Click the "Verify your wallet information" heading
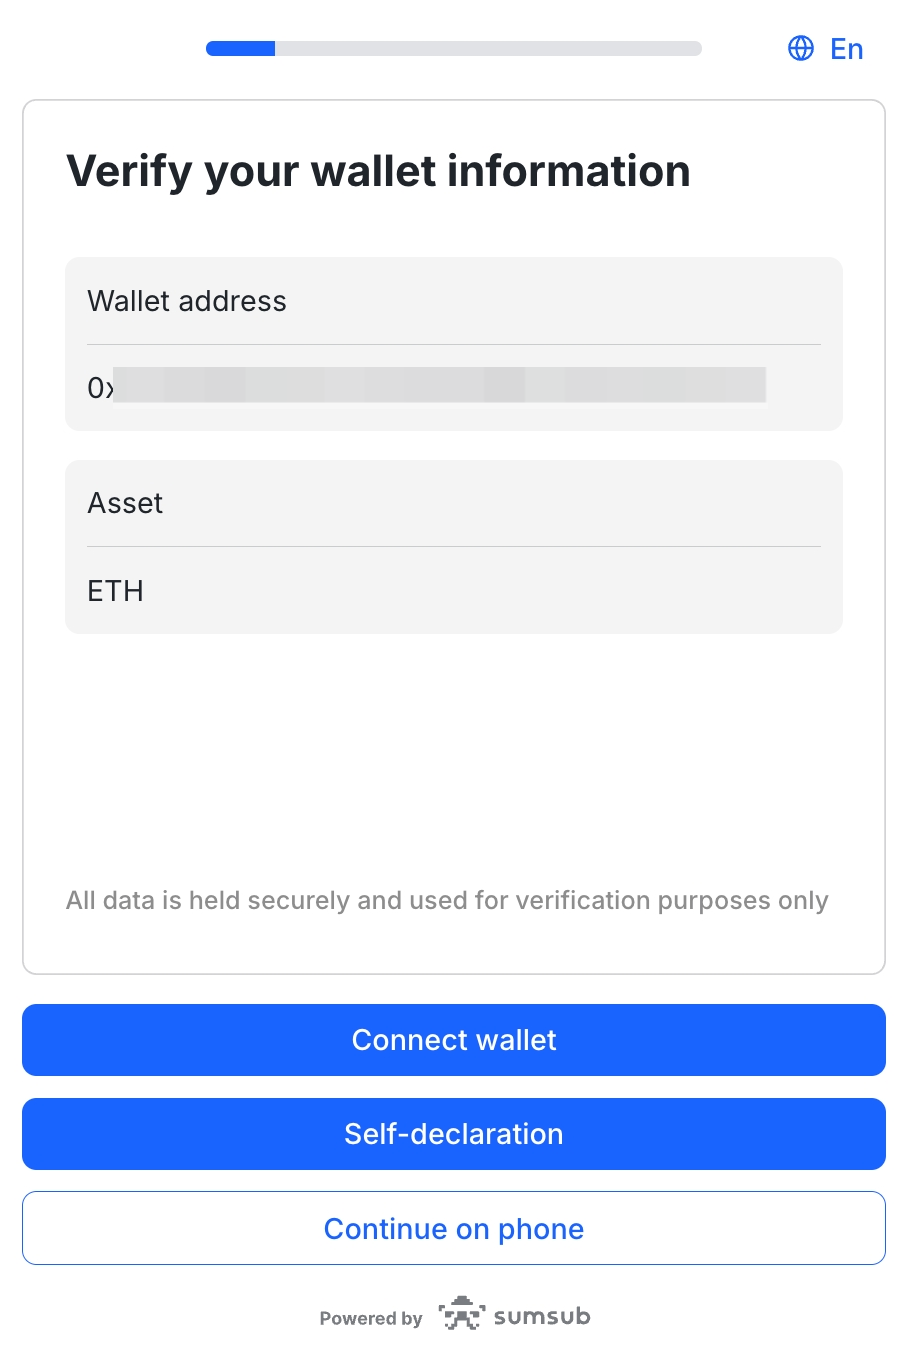 [x=378, y=171]
